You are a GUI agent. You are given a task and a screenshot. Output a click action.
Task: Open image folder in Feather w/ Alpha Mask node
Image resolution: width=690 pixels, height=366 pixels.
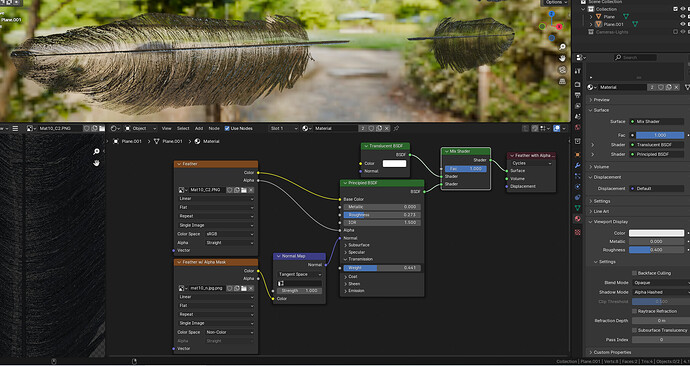[x=244, y=288]
